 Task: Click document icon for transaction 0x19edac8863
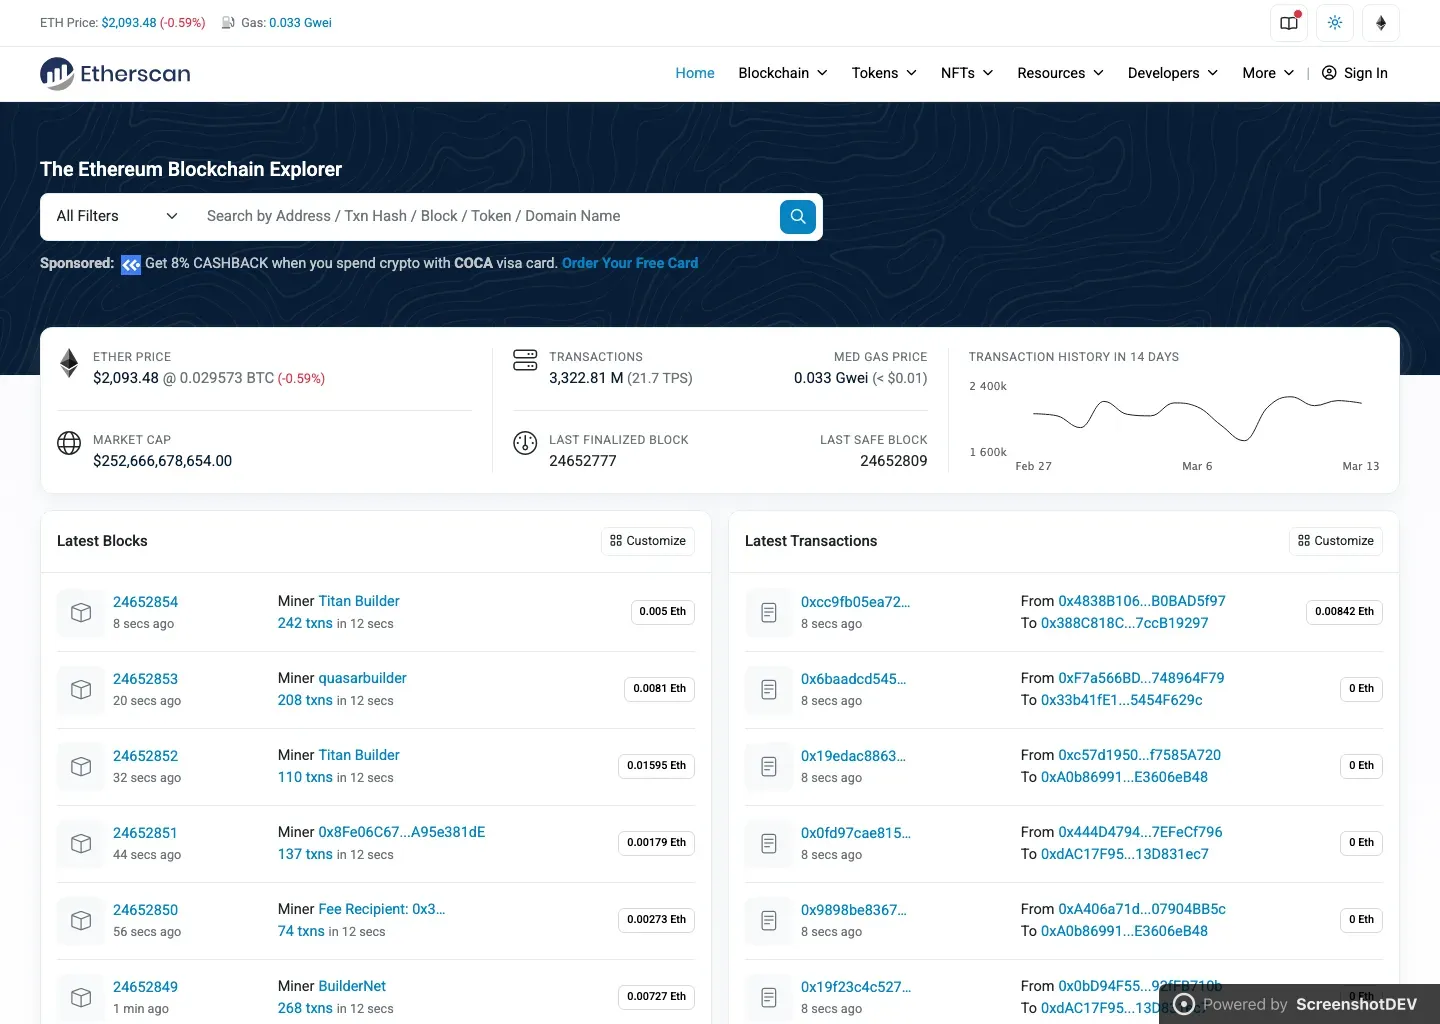click(x=769, y=766)
